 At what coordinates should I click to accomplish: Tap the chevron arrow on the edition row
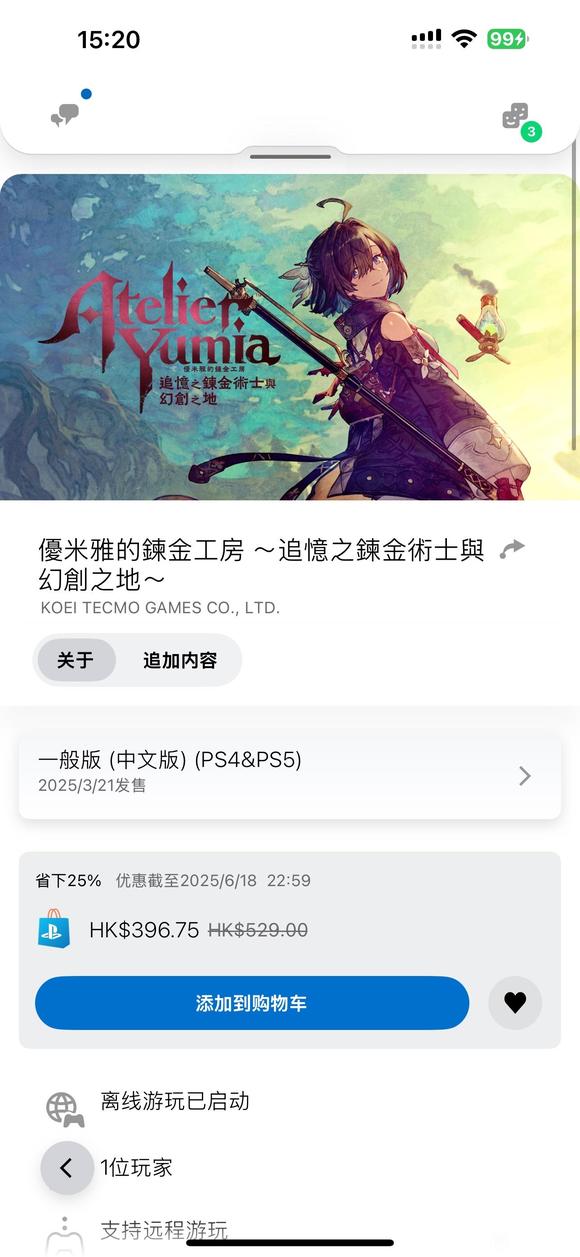[525, 776]
